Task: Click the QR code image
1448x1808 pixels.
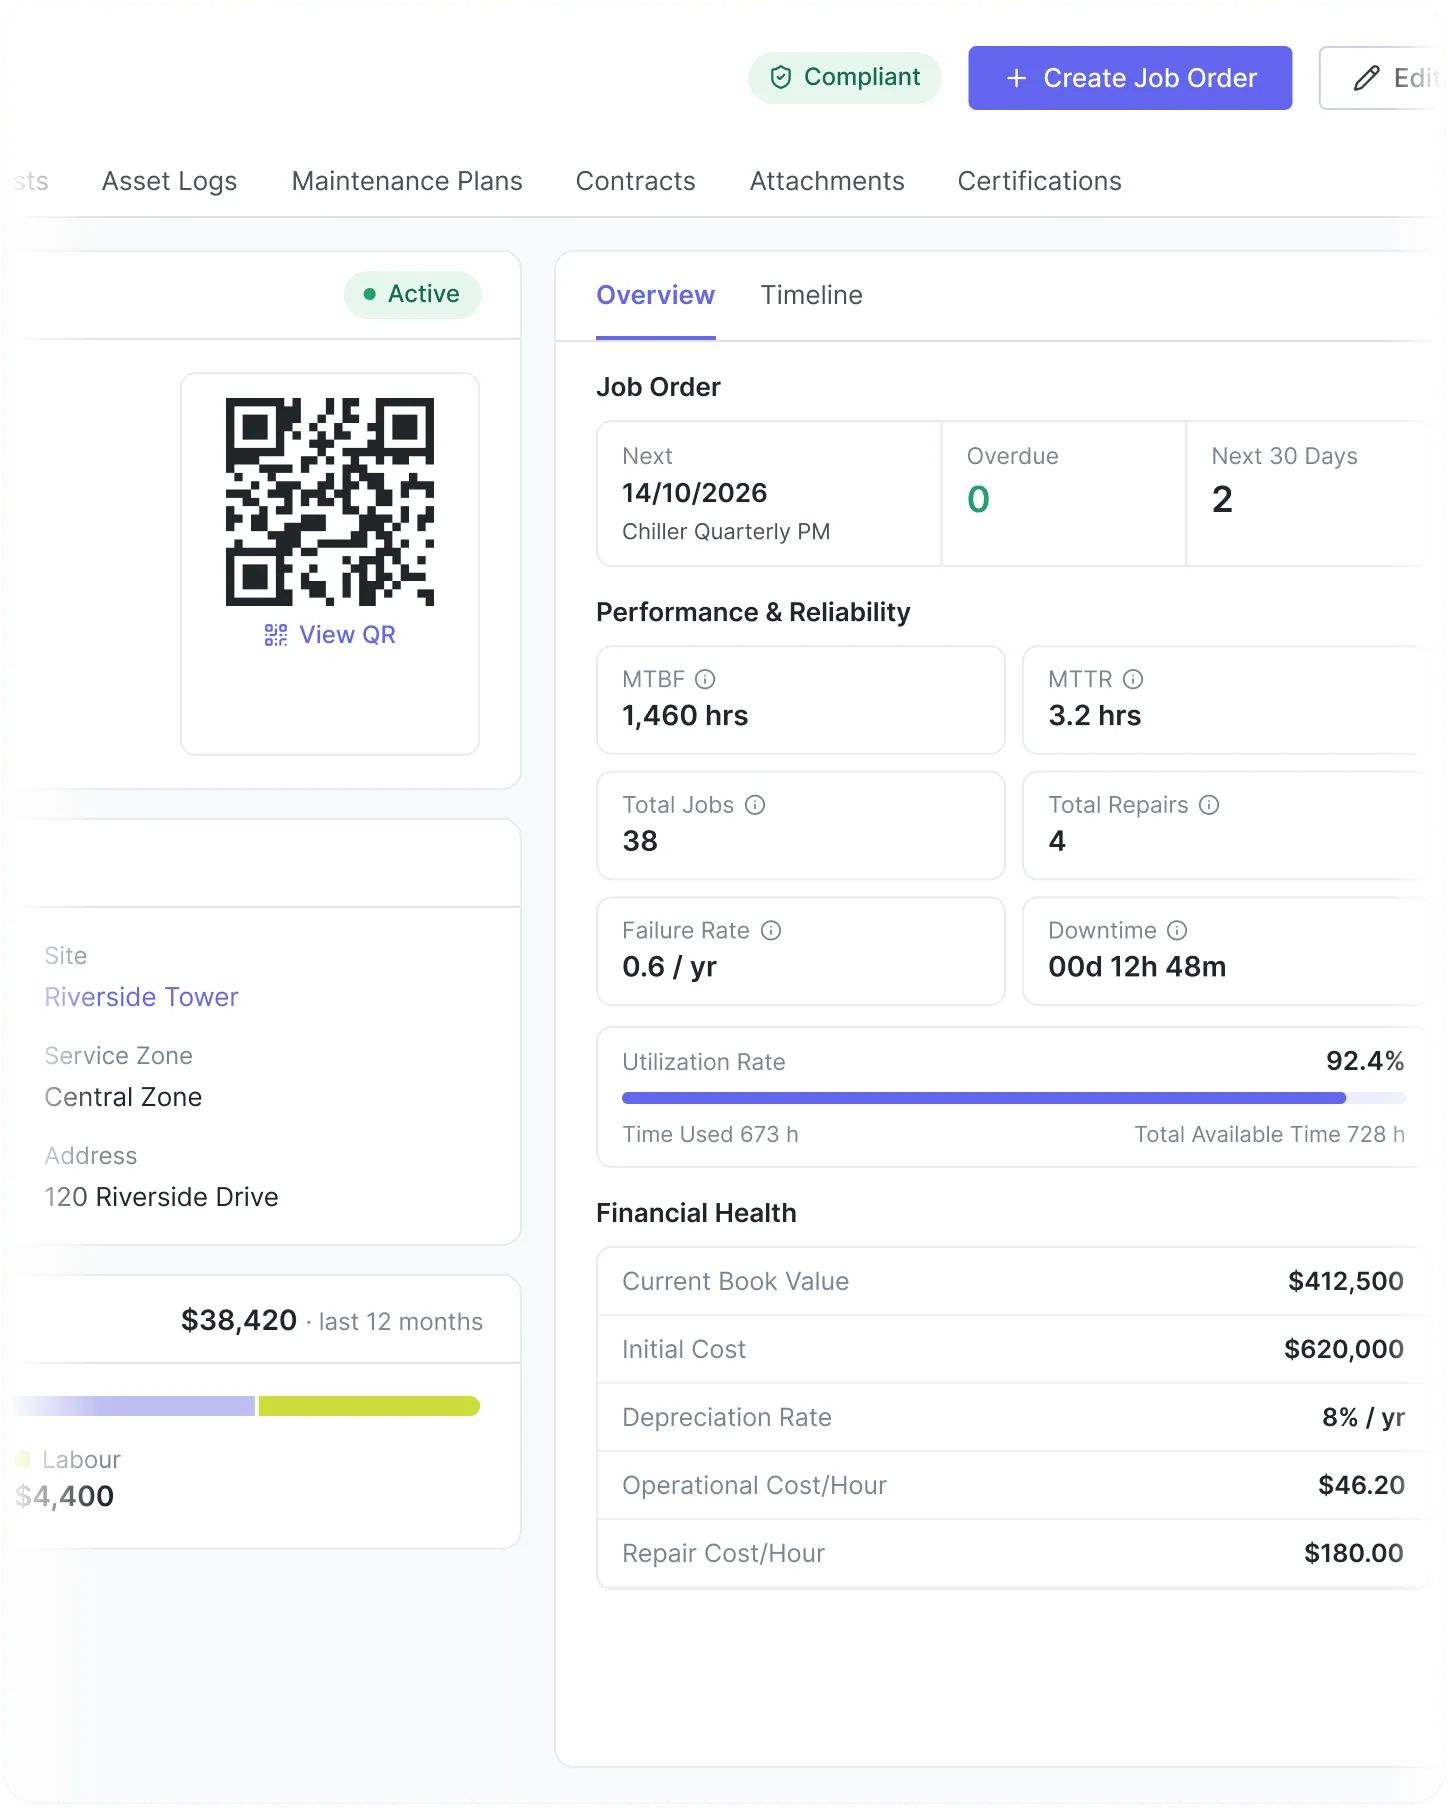Action: [330, 502]
